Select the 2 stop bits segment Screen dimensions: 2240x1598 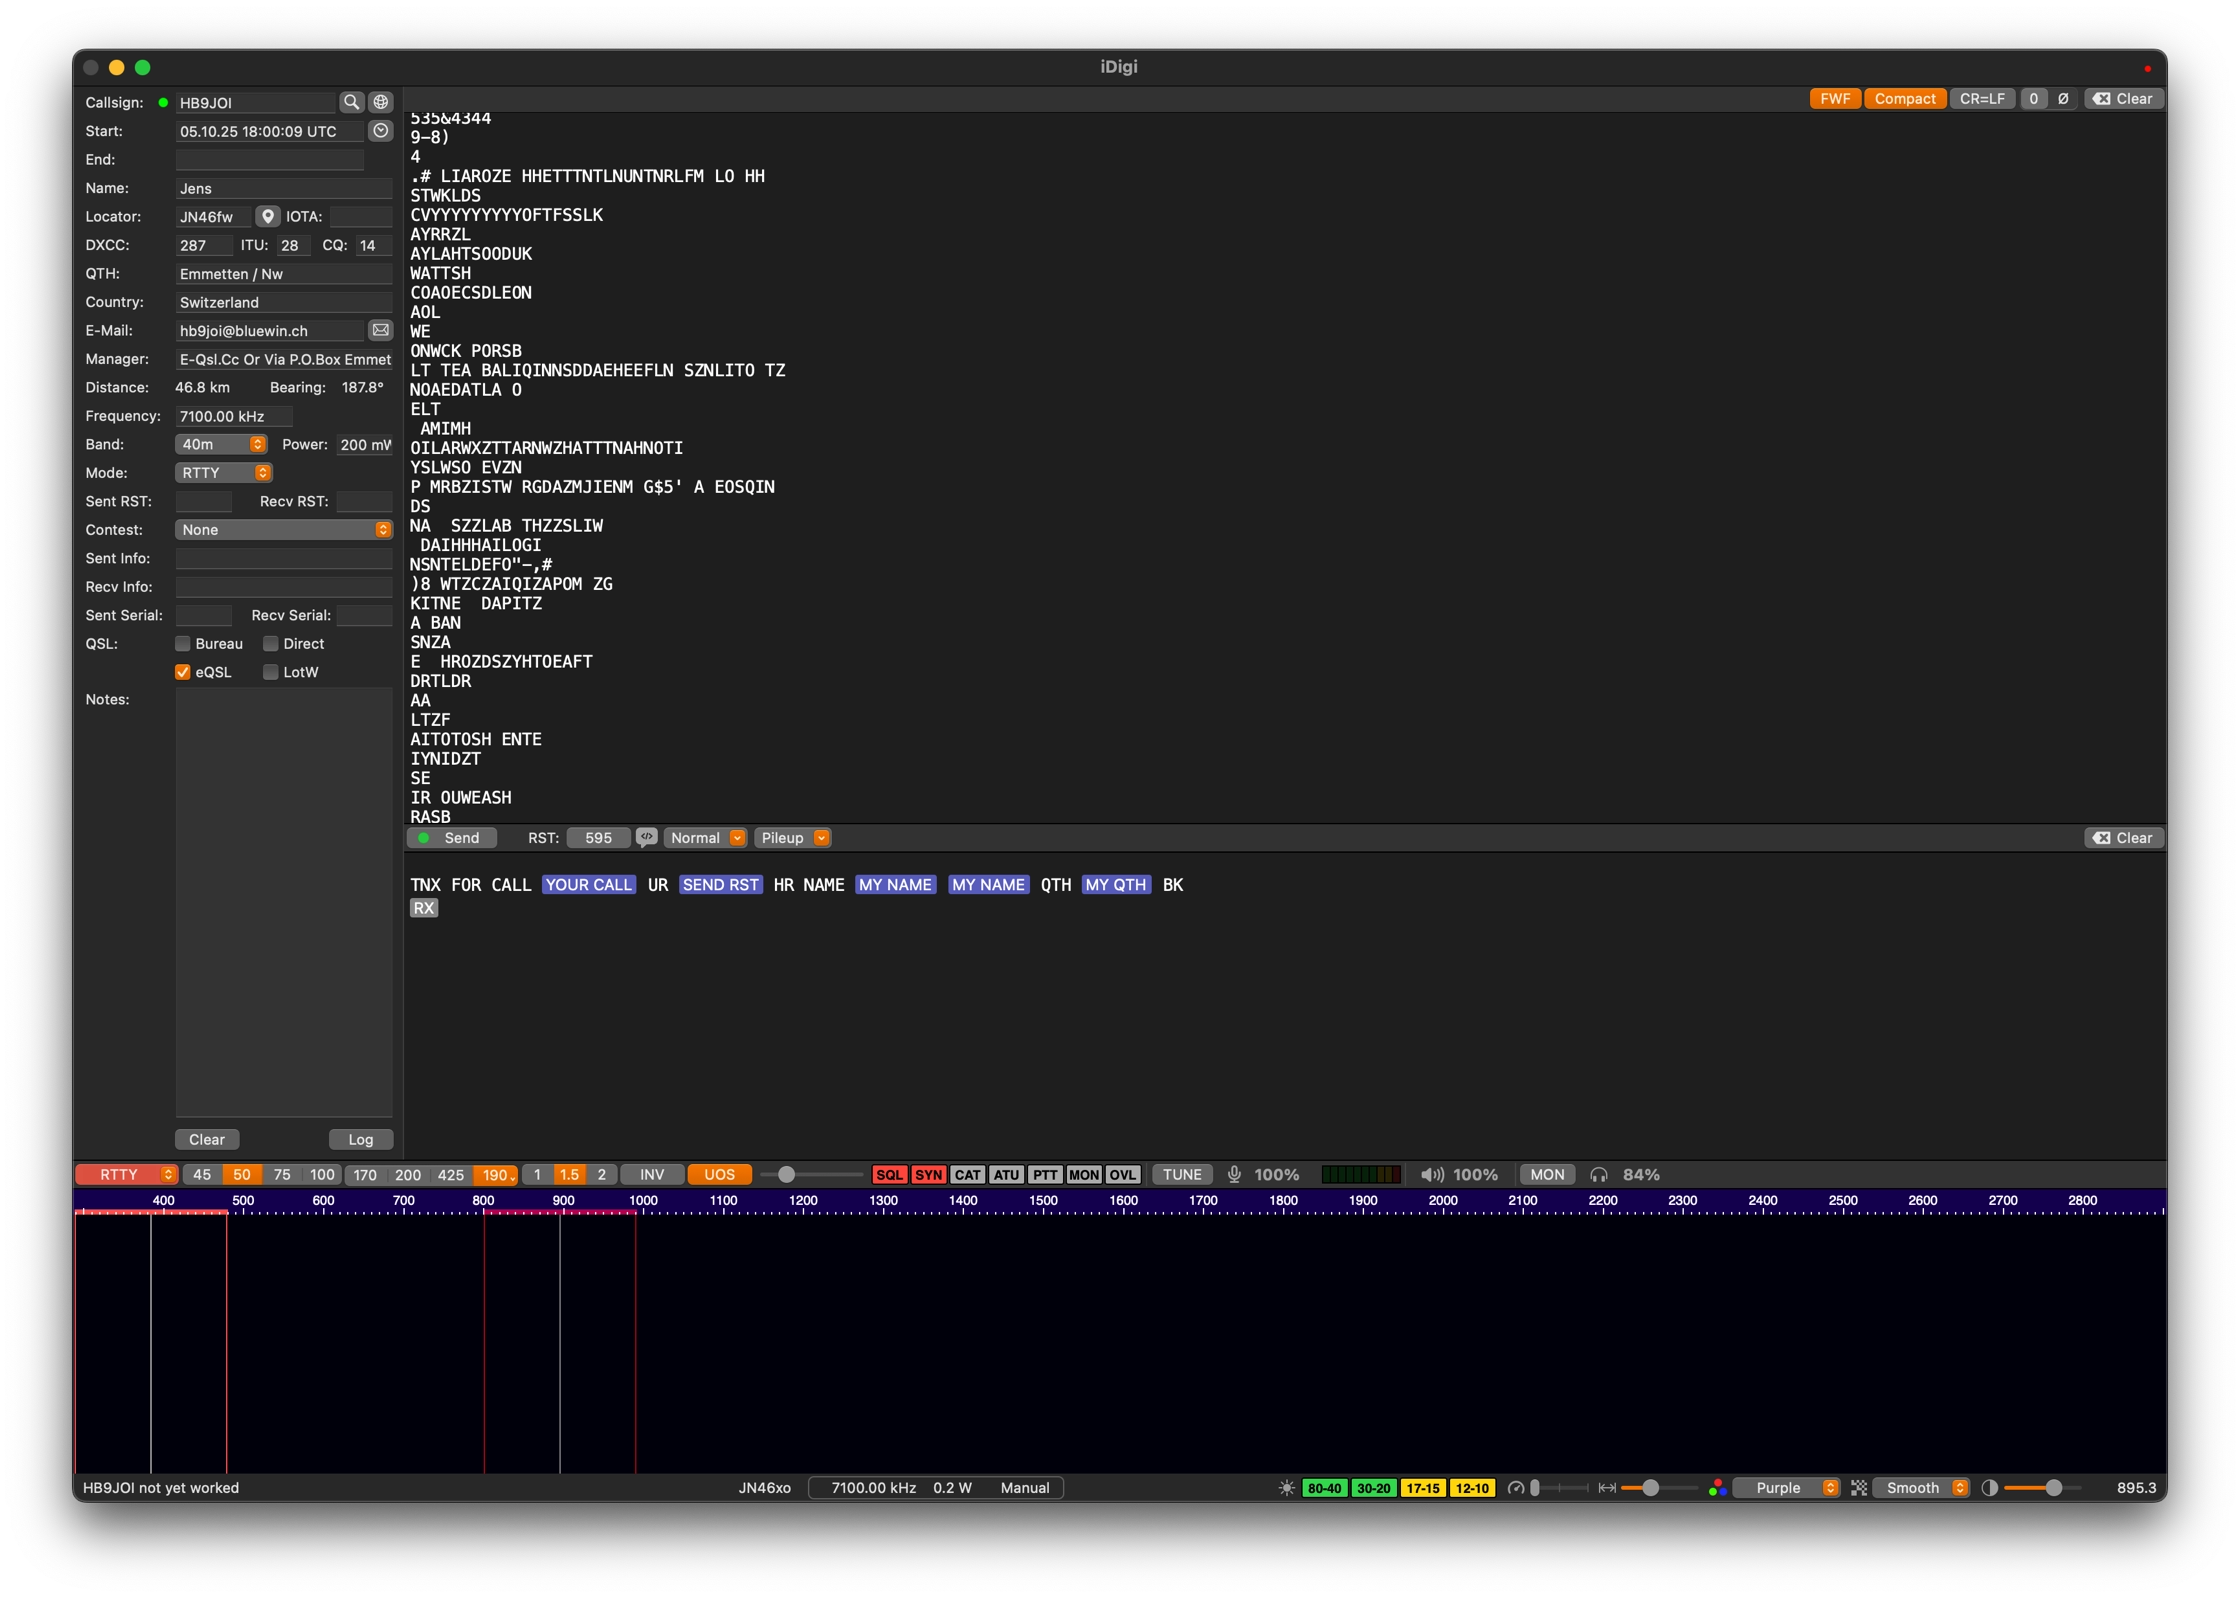coord(601,1175)
